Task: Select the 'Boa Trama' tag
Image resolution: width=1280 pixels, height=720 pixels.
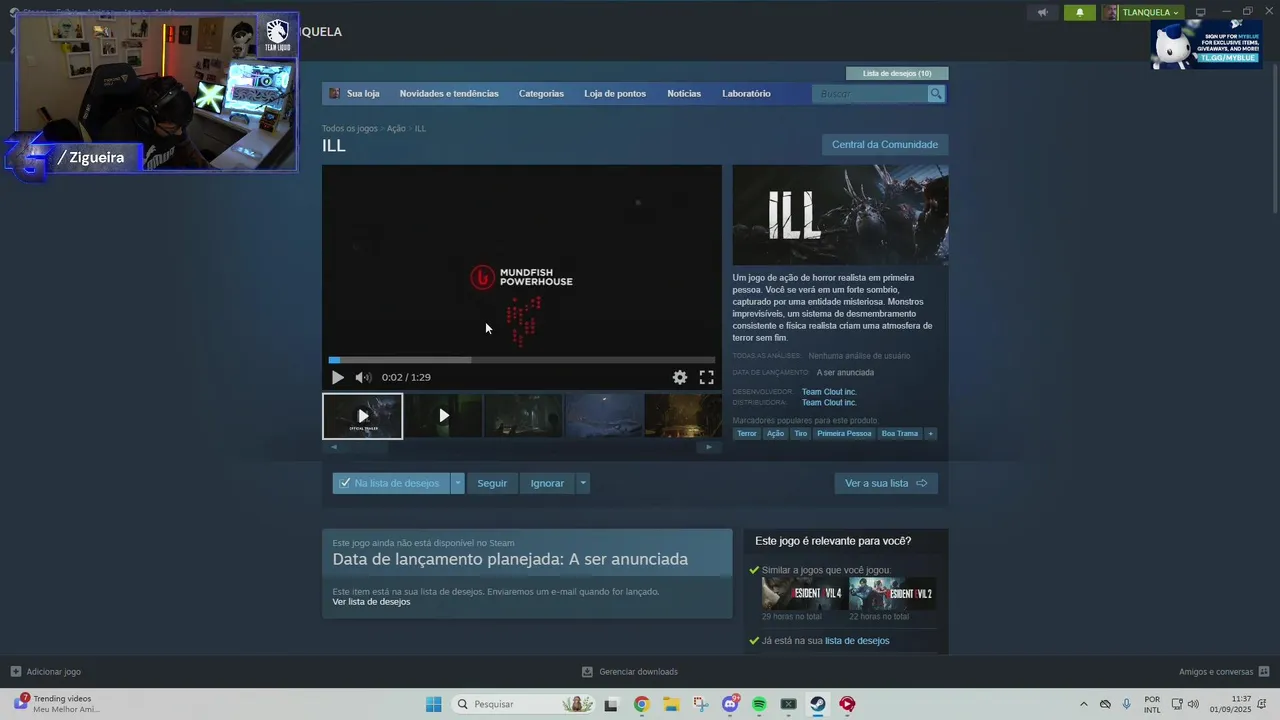Action: (900, 434)
